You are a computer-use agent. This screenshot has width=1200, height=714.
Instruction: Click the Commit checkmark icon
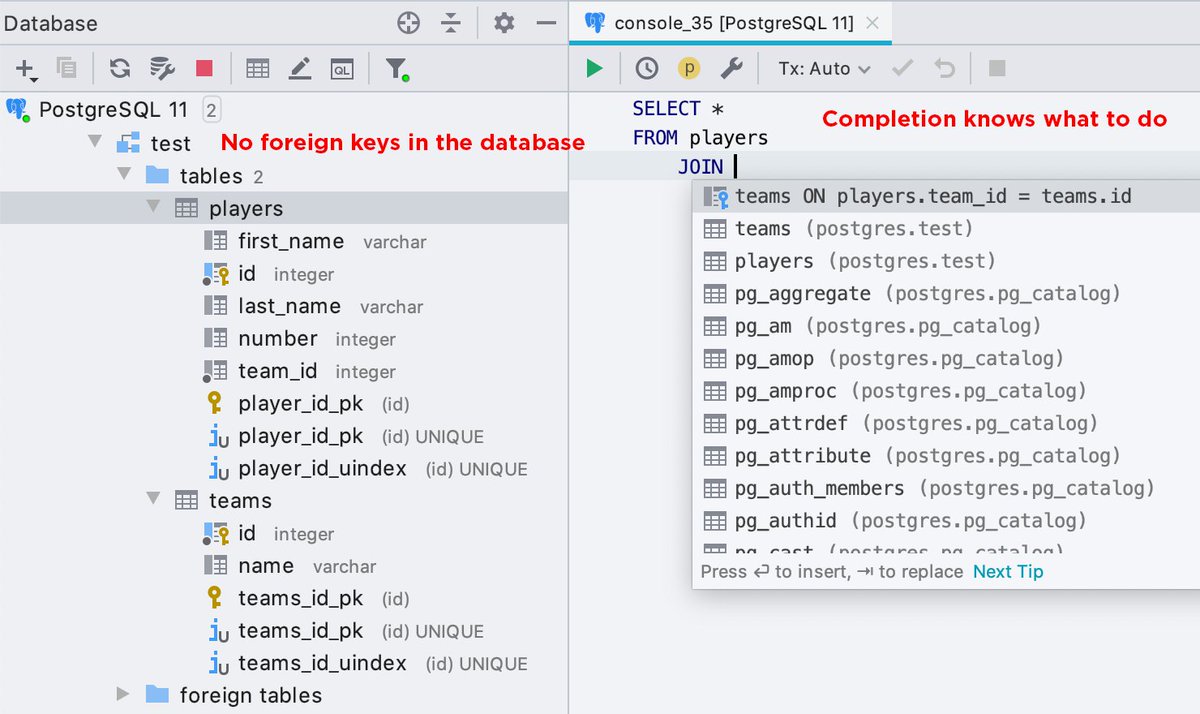(903, 68)
